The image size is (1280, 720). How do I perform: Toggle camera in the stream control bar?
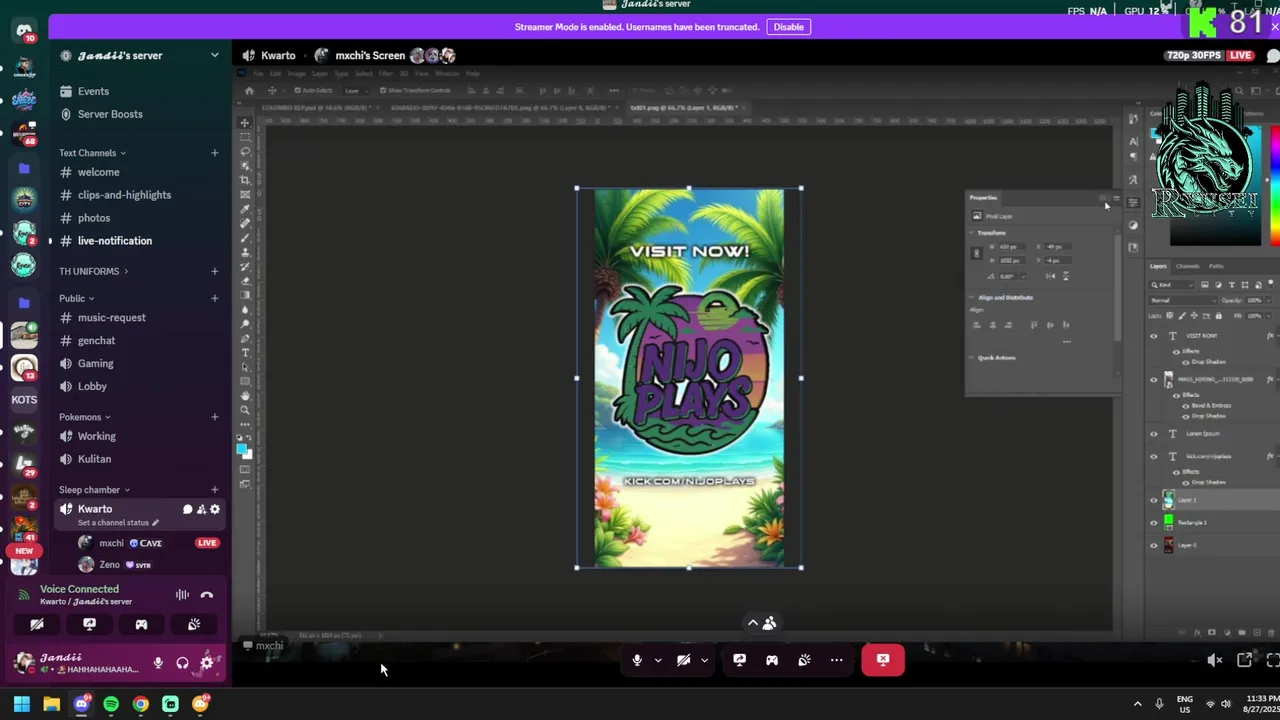[684, 660]
